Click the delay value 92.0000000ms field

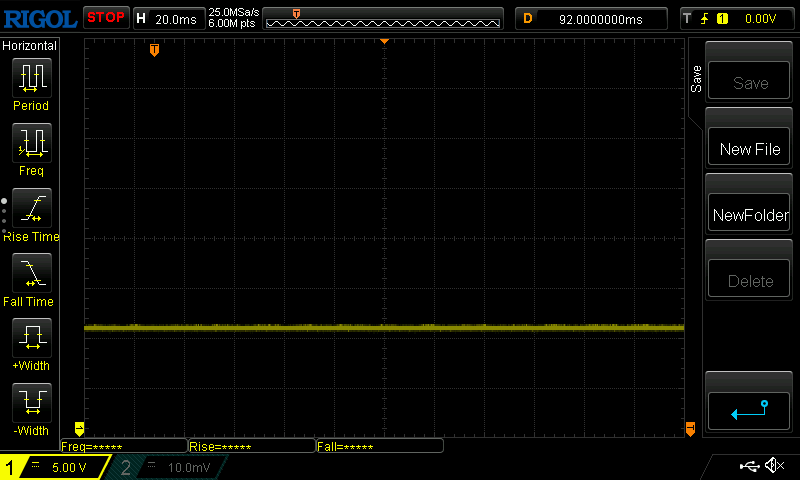click(591, 19)
